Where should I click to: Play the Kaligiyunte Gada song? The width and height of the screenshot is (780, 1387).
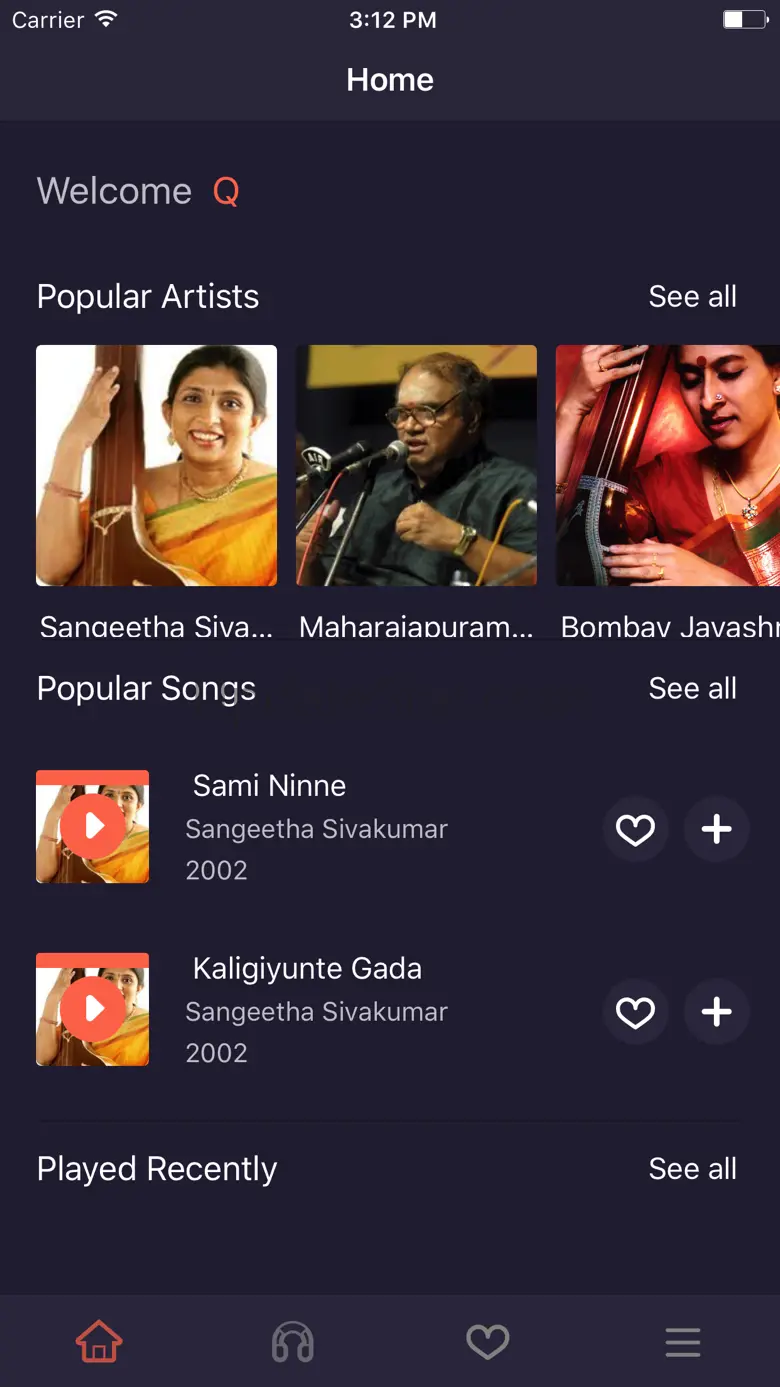93,1010
